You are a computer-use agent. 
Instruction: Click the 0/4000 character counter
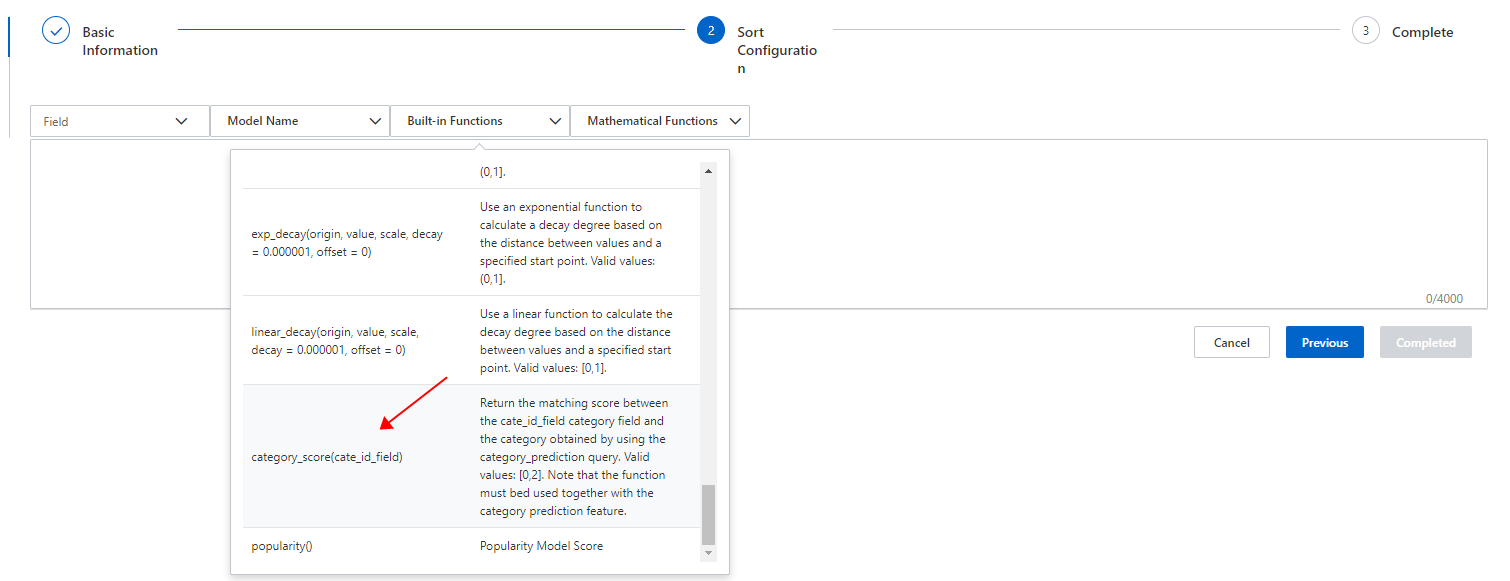tap(1444, 298)
